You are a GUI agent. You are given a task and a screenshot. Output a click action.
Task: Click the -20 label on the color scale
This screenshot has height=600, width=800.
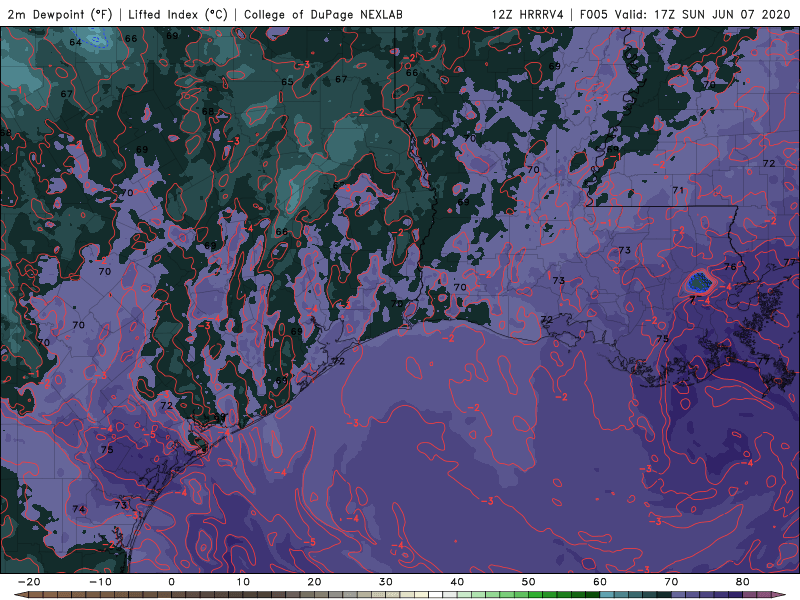click(x=29, y=582)
